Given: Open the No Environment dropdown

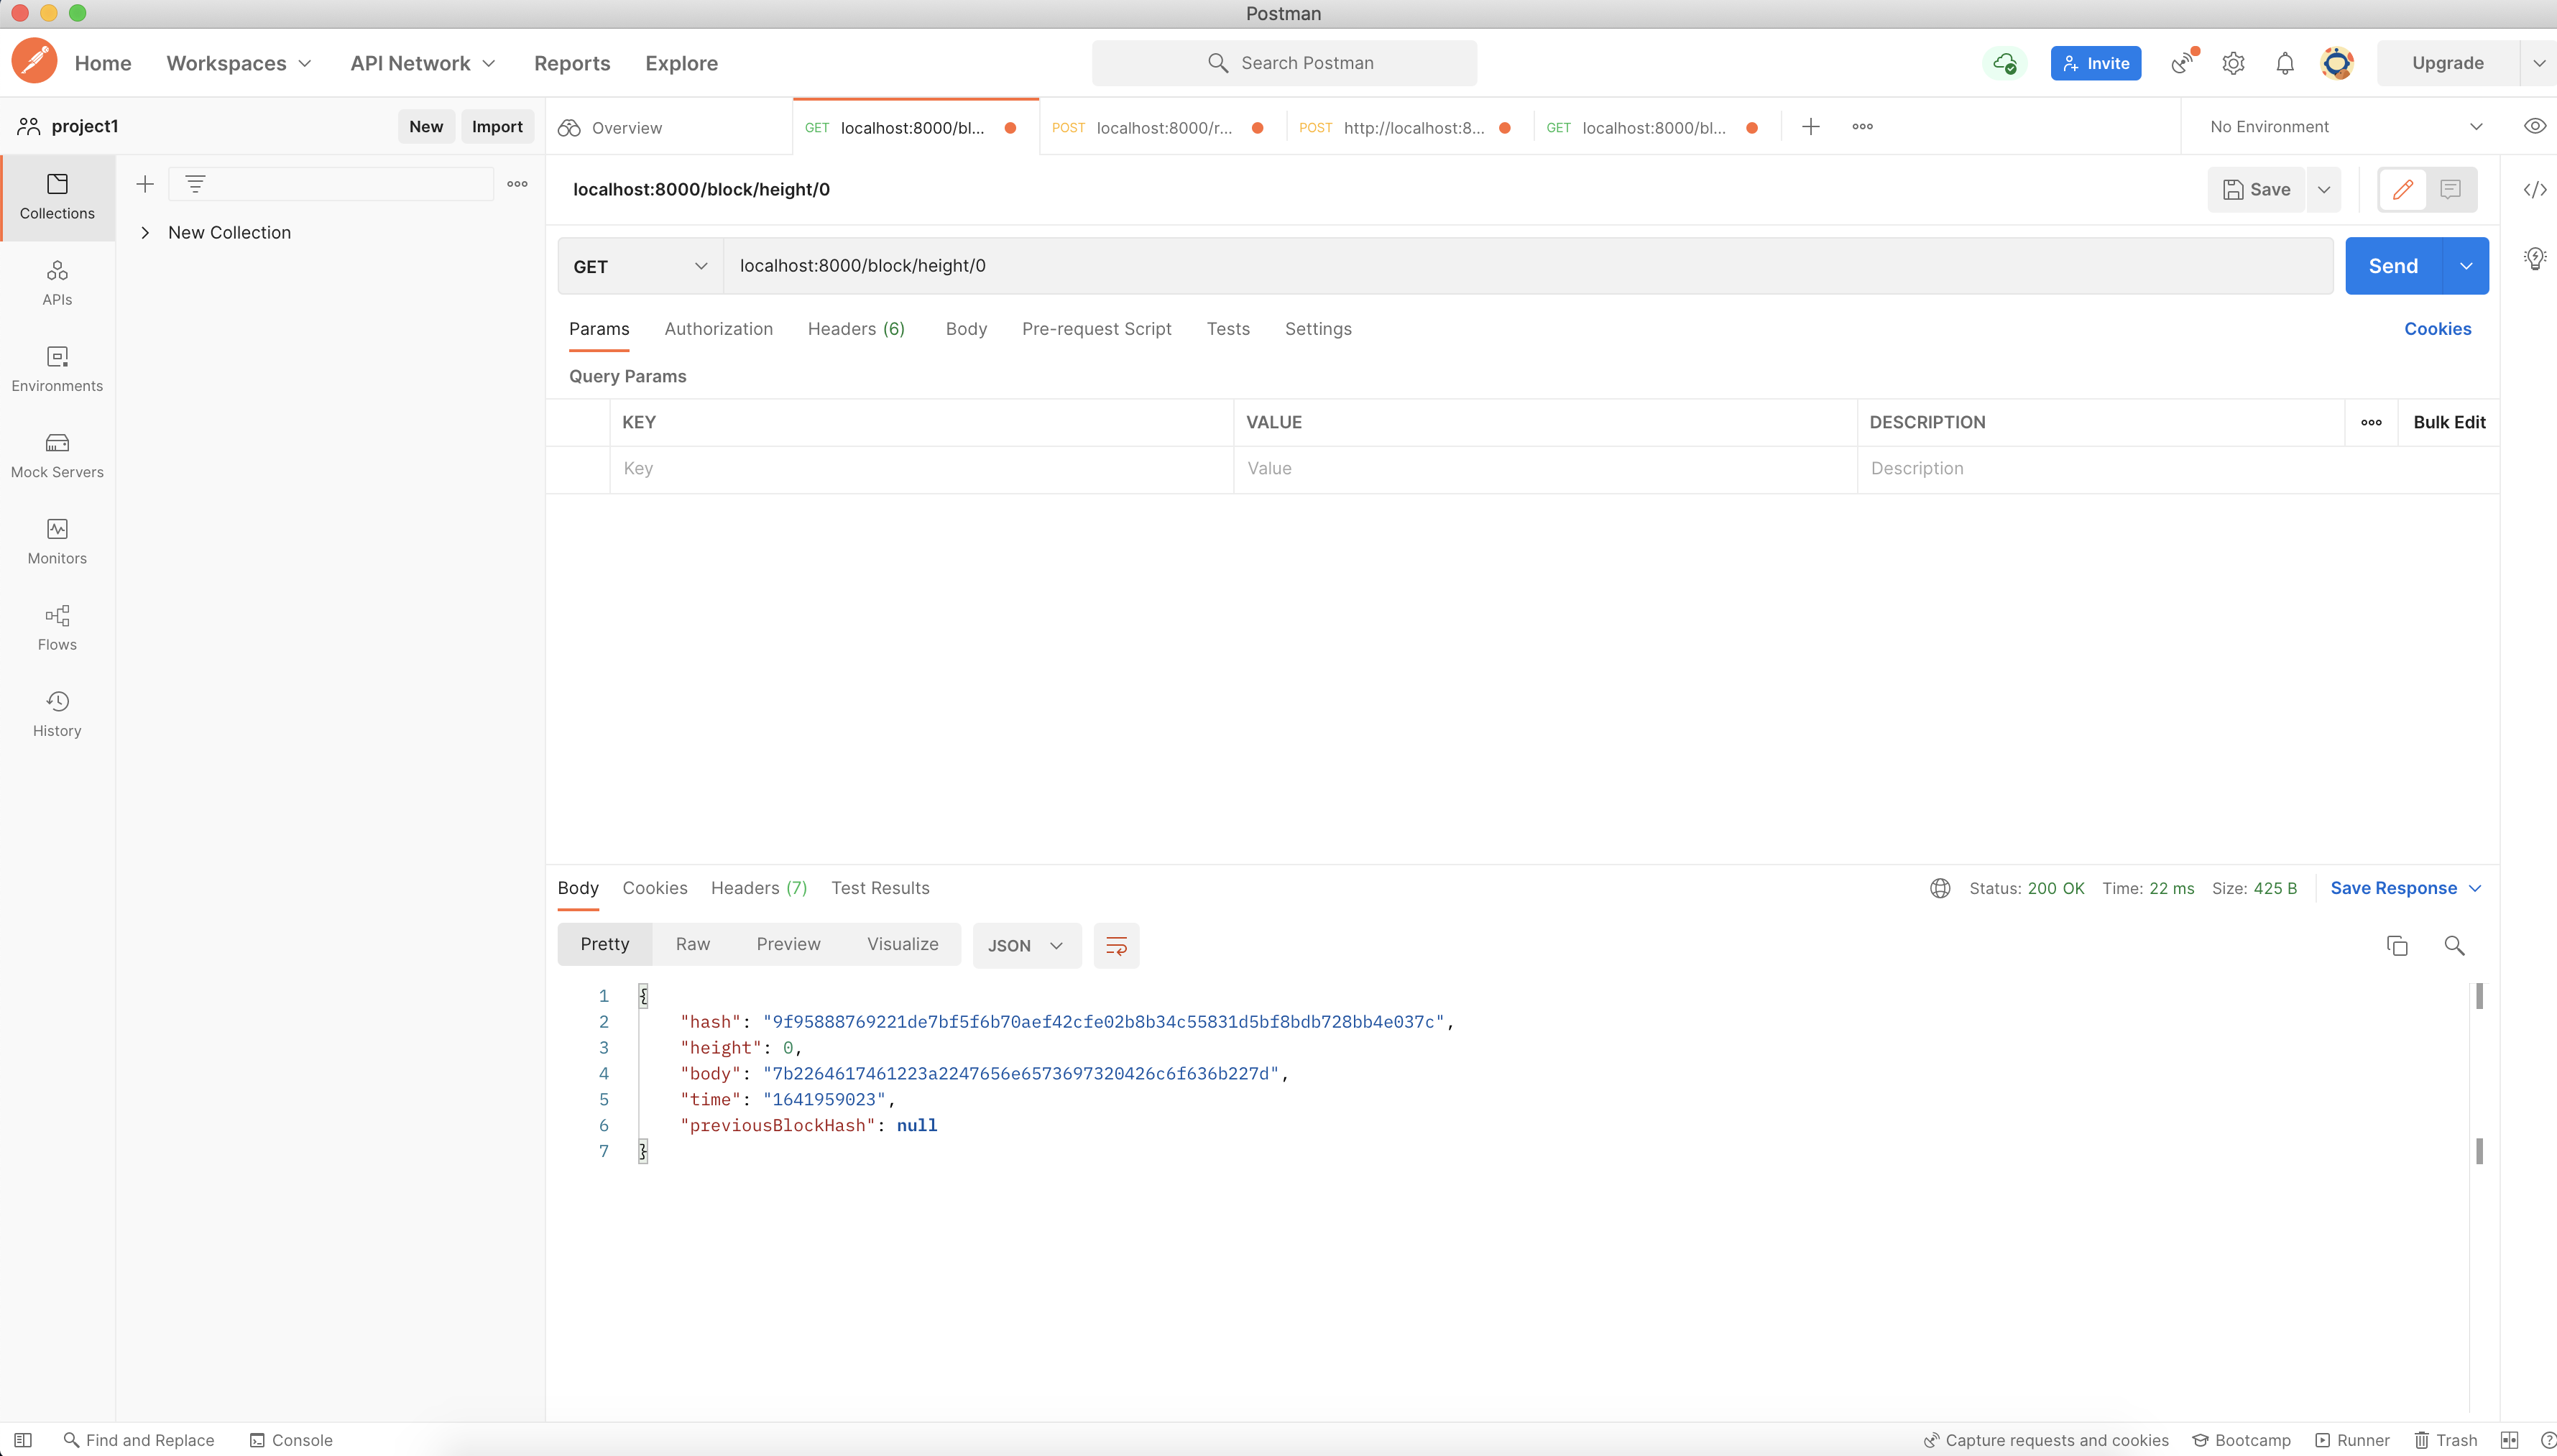Looking at the screenshot, I should pos(2345,126).
